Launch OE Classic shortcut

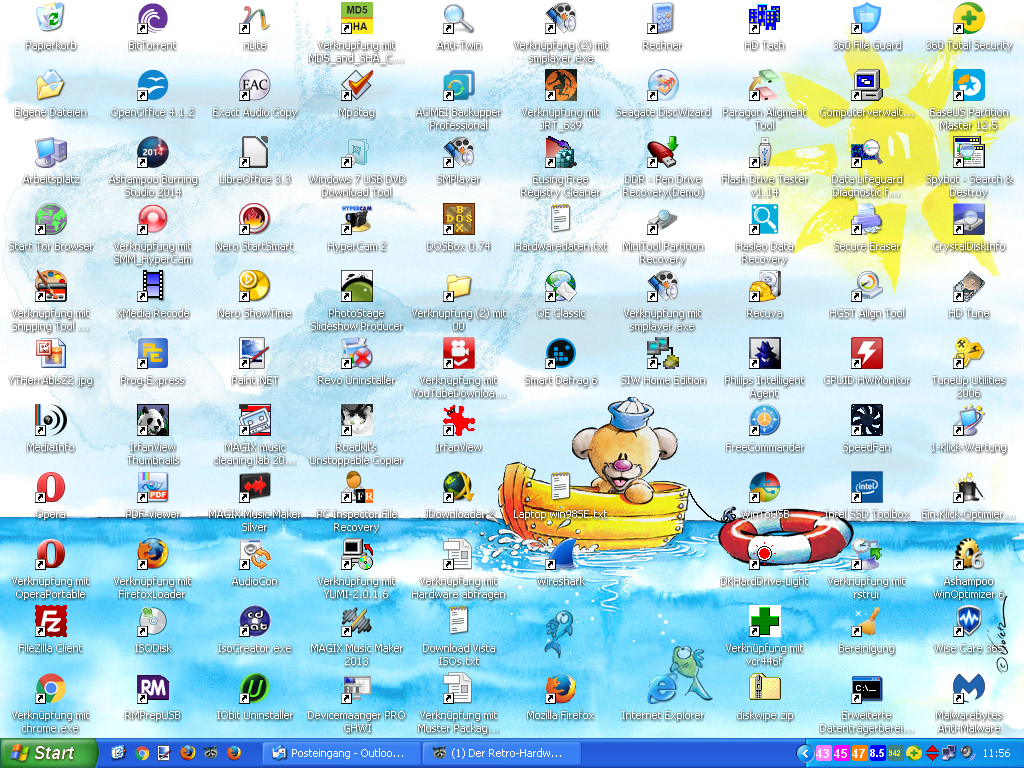click(x=560, y=287)
